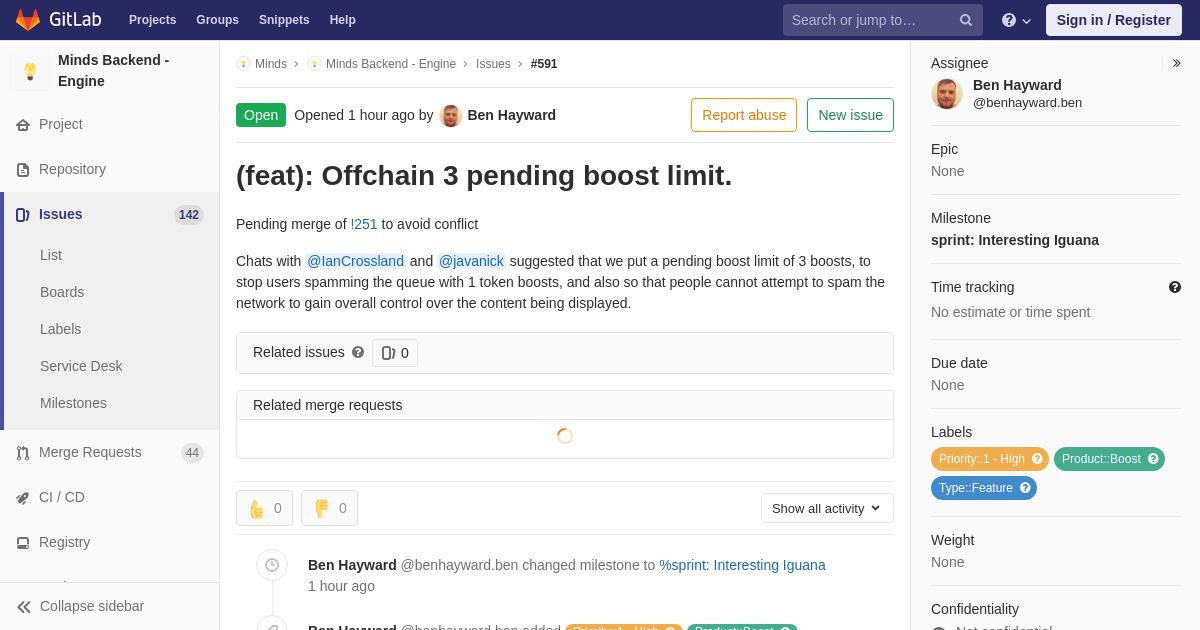Open the GitLab home logo

coord(58,20)
